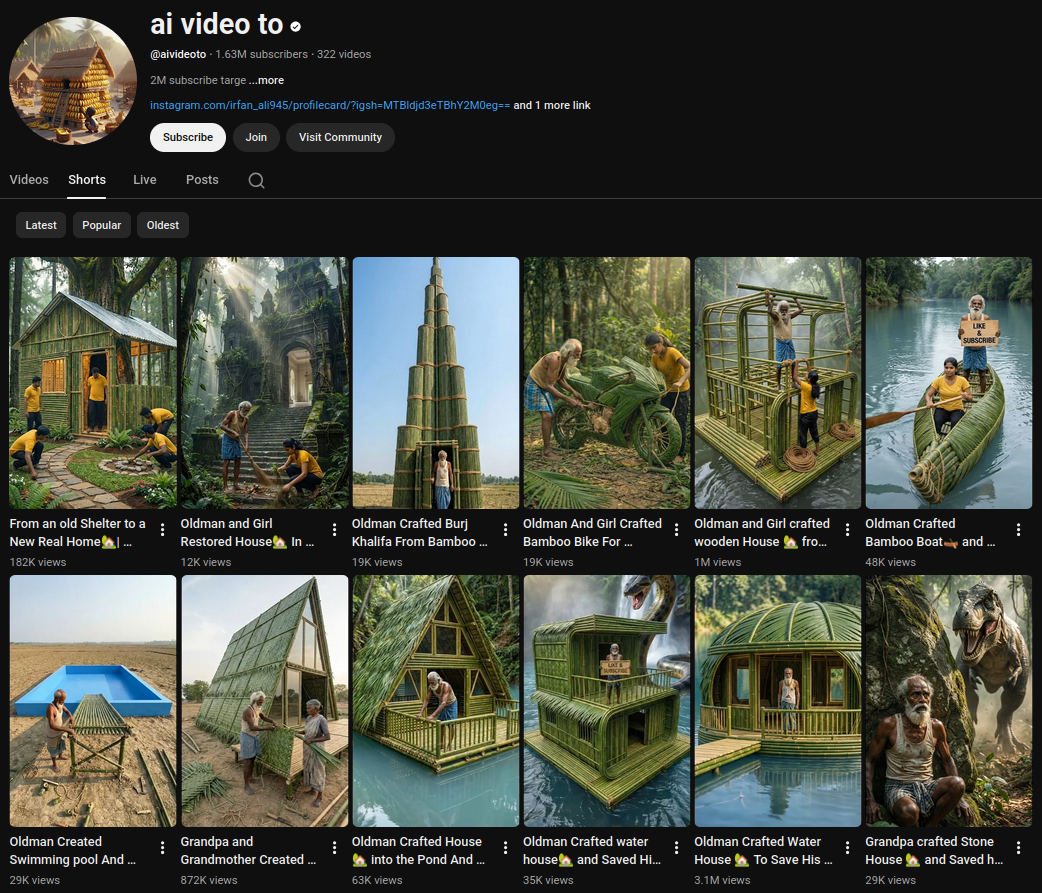The height and width of the screenshot is (893, 1042).
Task: Select the Shorts tab
Action: click(87, 179)
